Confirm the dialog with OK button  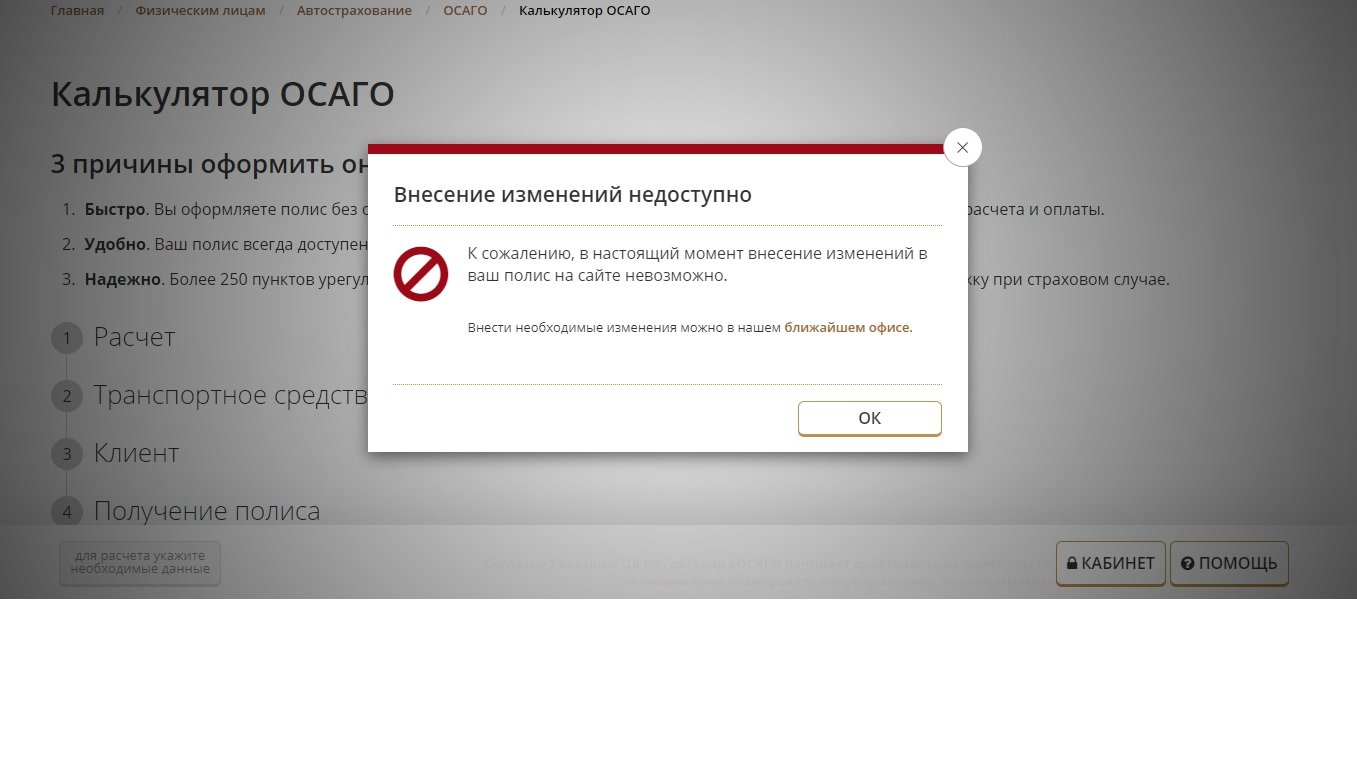[869, 418]
